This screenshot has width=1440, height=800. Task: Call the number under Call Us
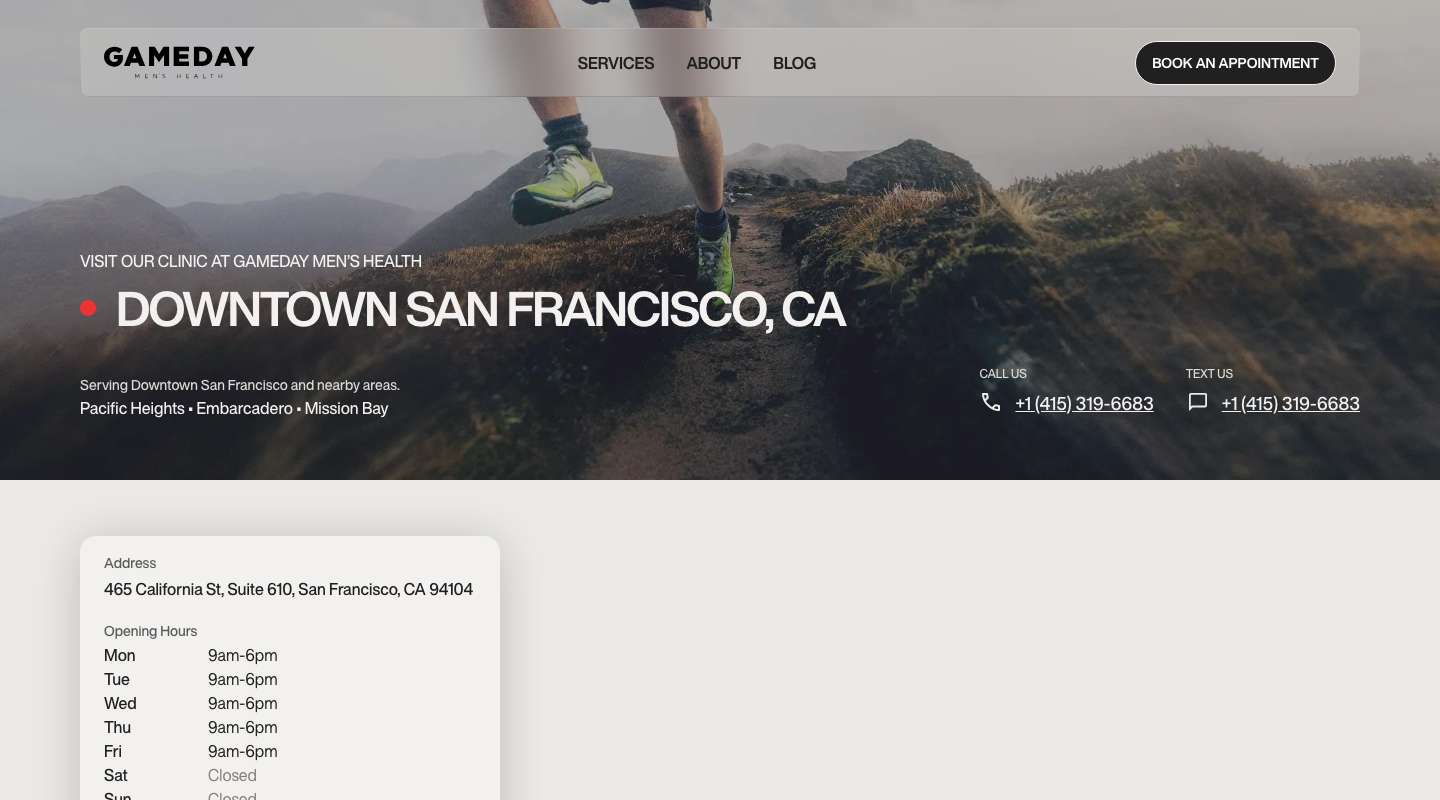(x=1084, y=403)
